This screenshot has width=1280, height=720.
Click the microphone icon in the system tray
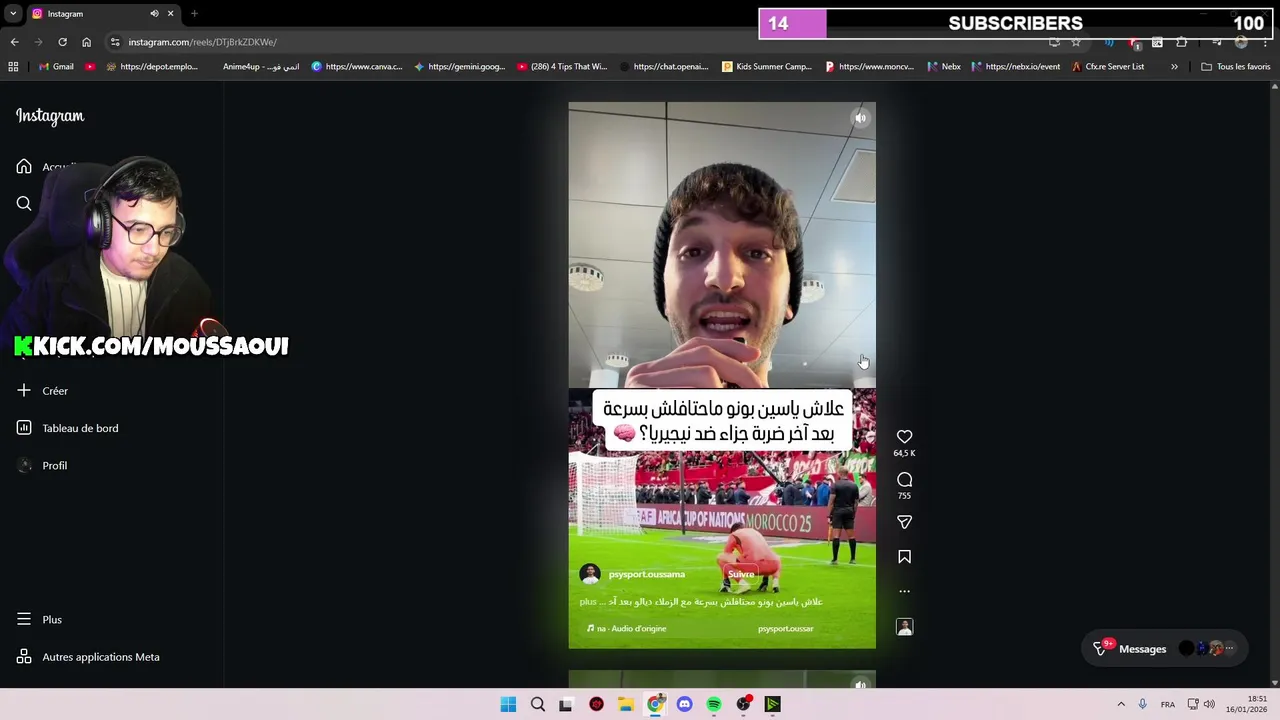click(x=1142, y=705)
